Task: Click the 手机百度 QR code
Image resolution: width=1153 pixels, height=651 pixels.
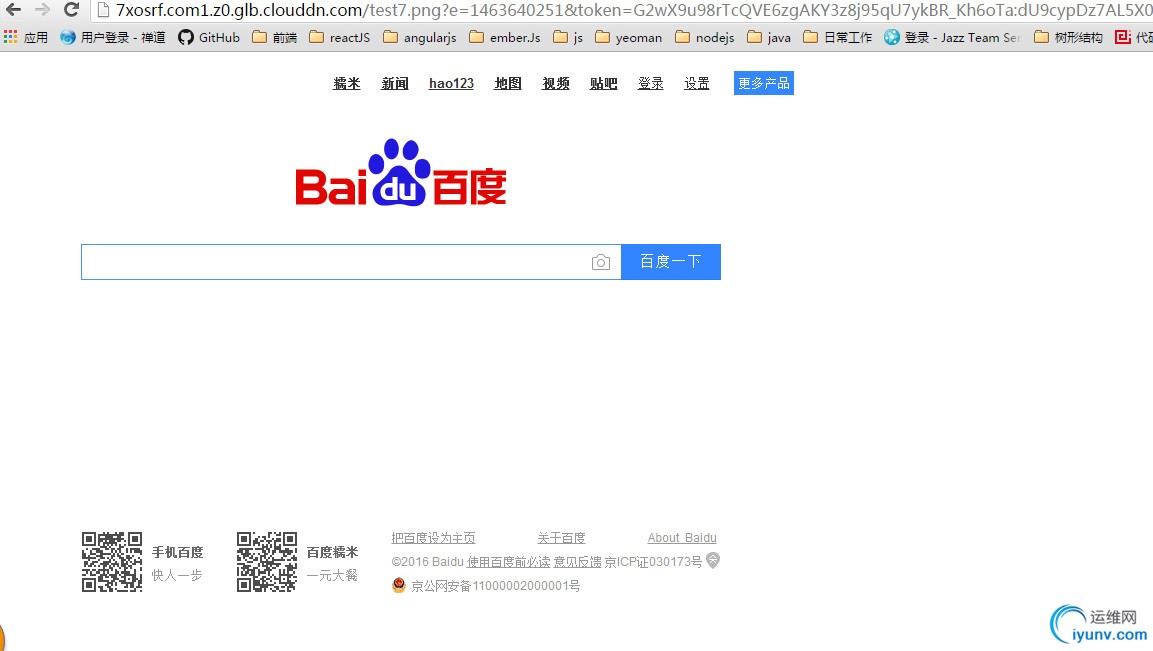Action: click(112, 562)
